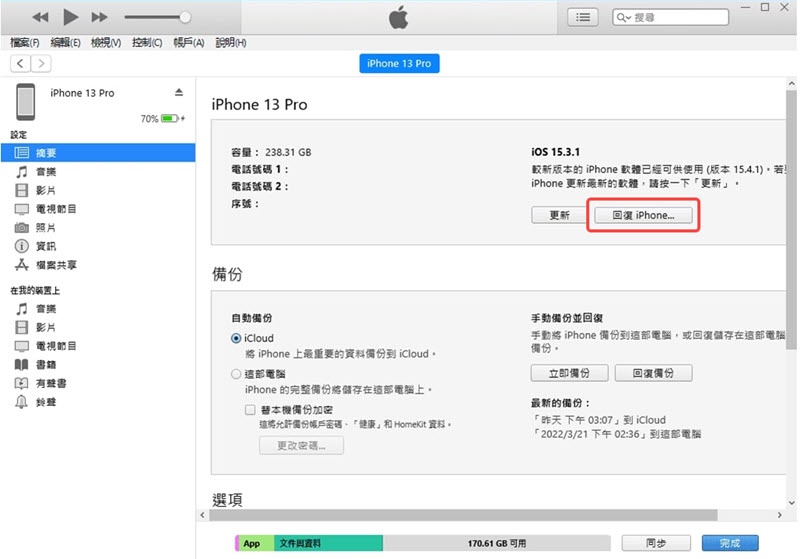This screenshot has height=559, width=800.
Task: Click the Apple logo at top
Action: [x=398, y=17]
